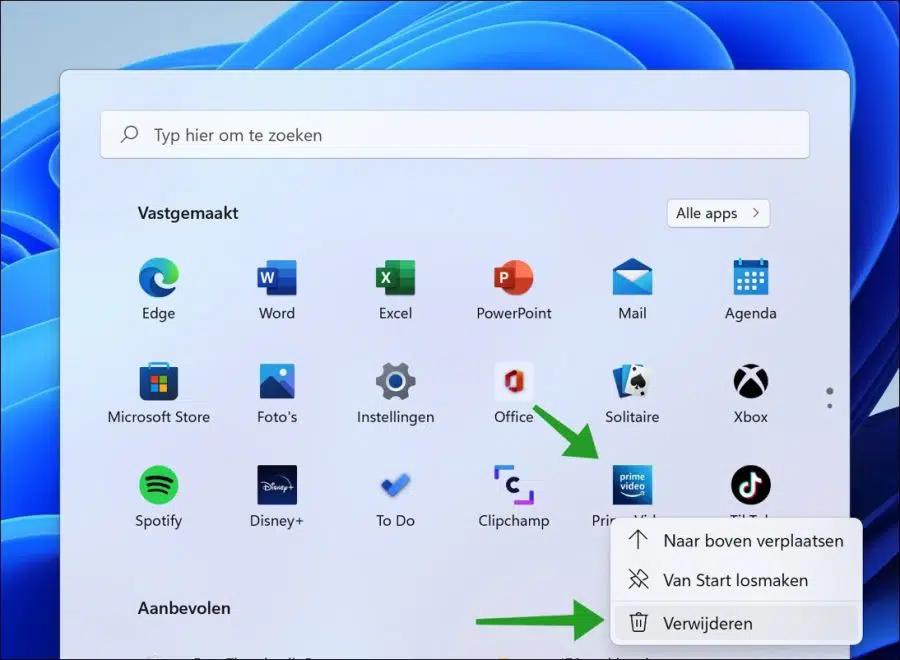Click Verwijderen to uninstall the app
This screenshot has width=900, height=660.
736,623
